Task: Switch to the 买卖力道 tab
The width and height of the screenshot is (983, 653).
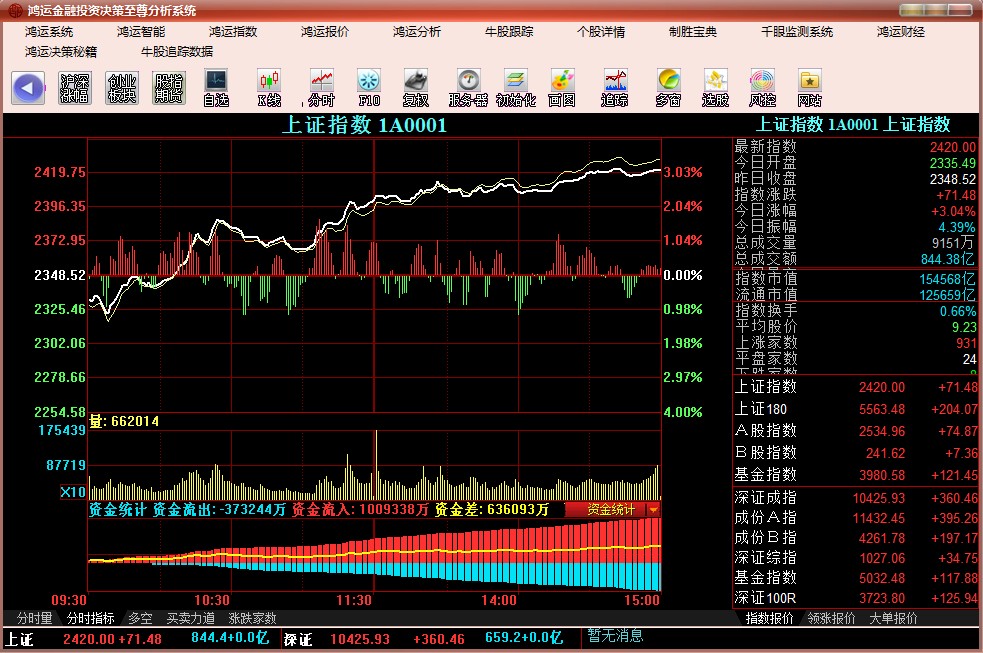Action: coord(191,619)
